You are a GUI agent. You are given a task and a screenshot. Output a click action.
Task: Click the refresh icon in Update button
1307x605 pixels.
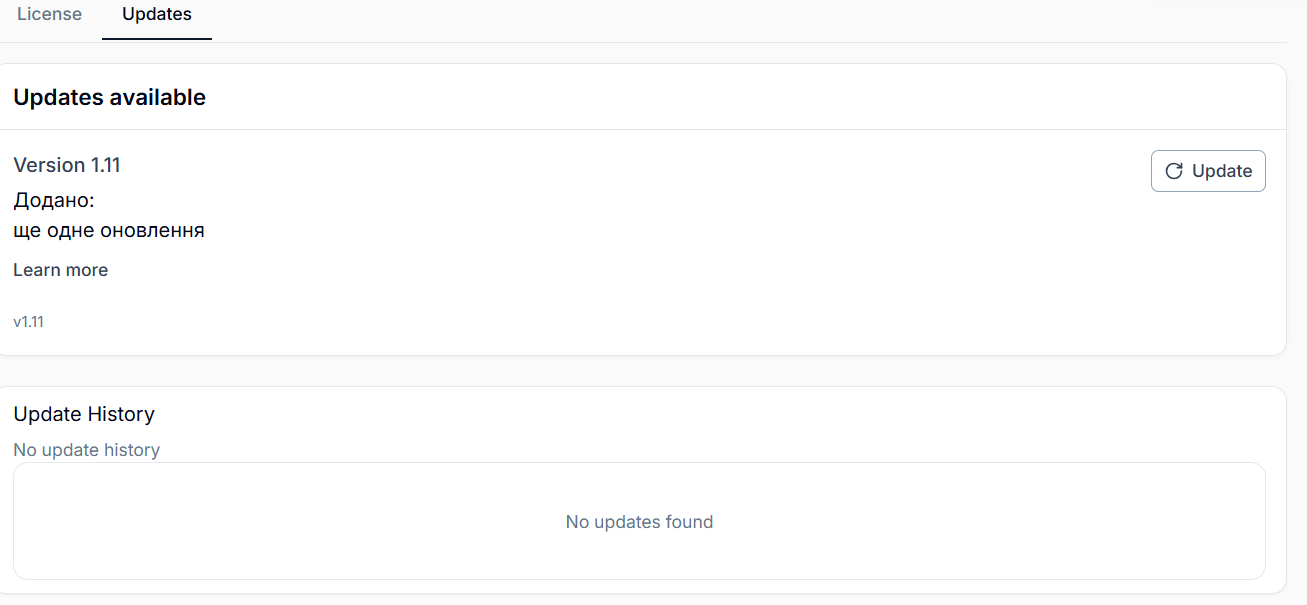pos(1174,171)
